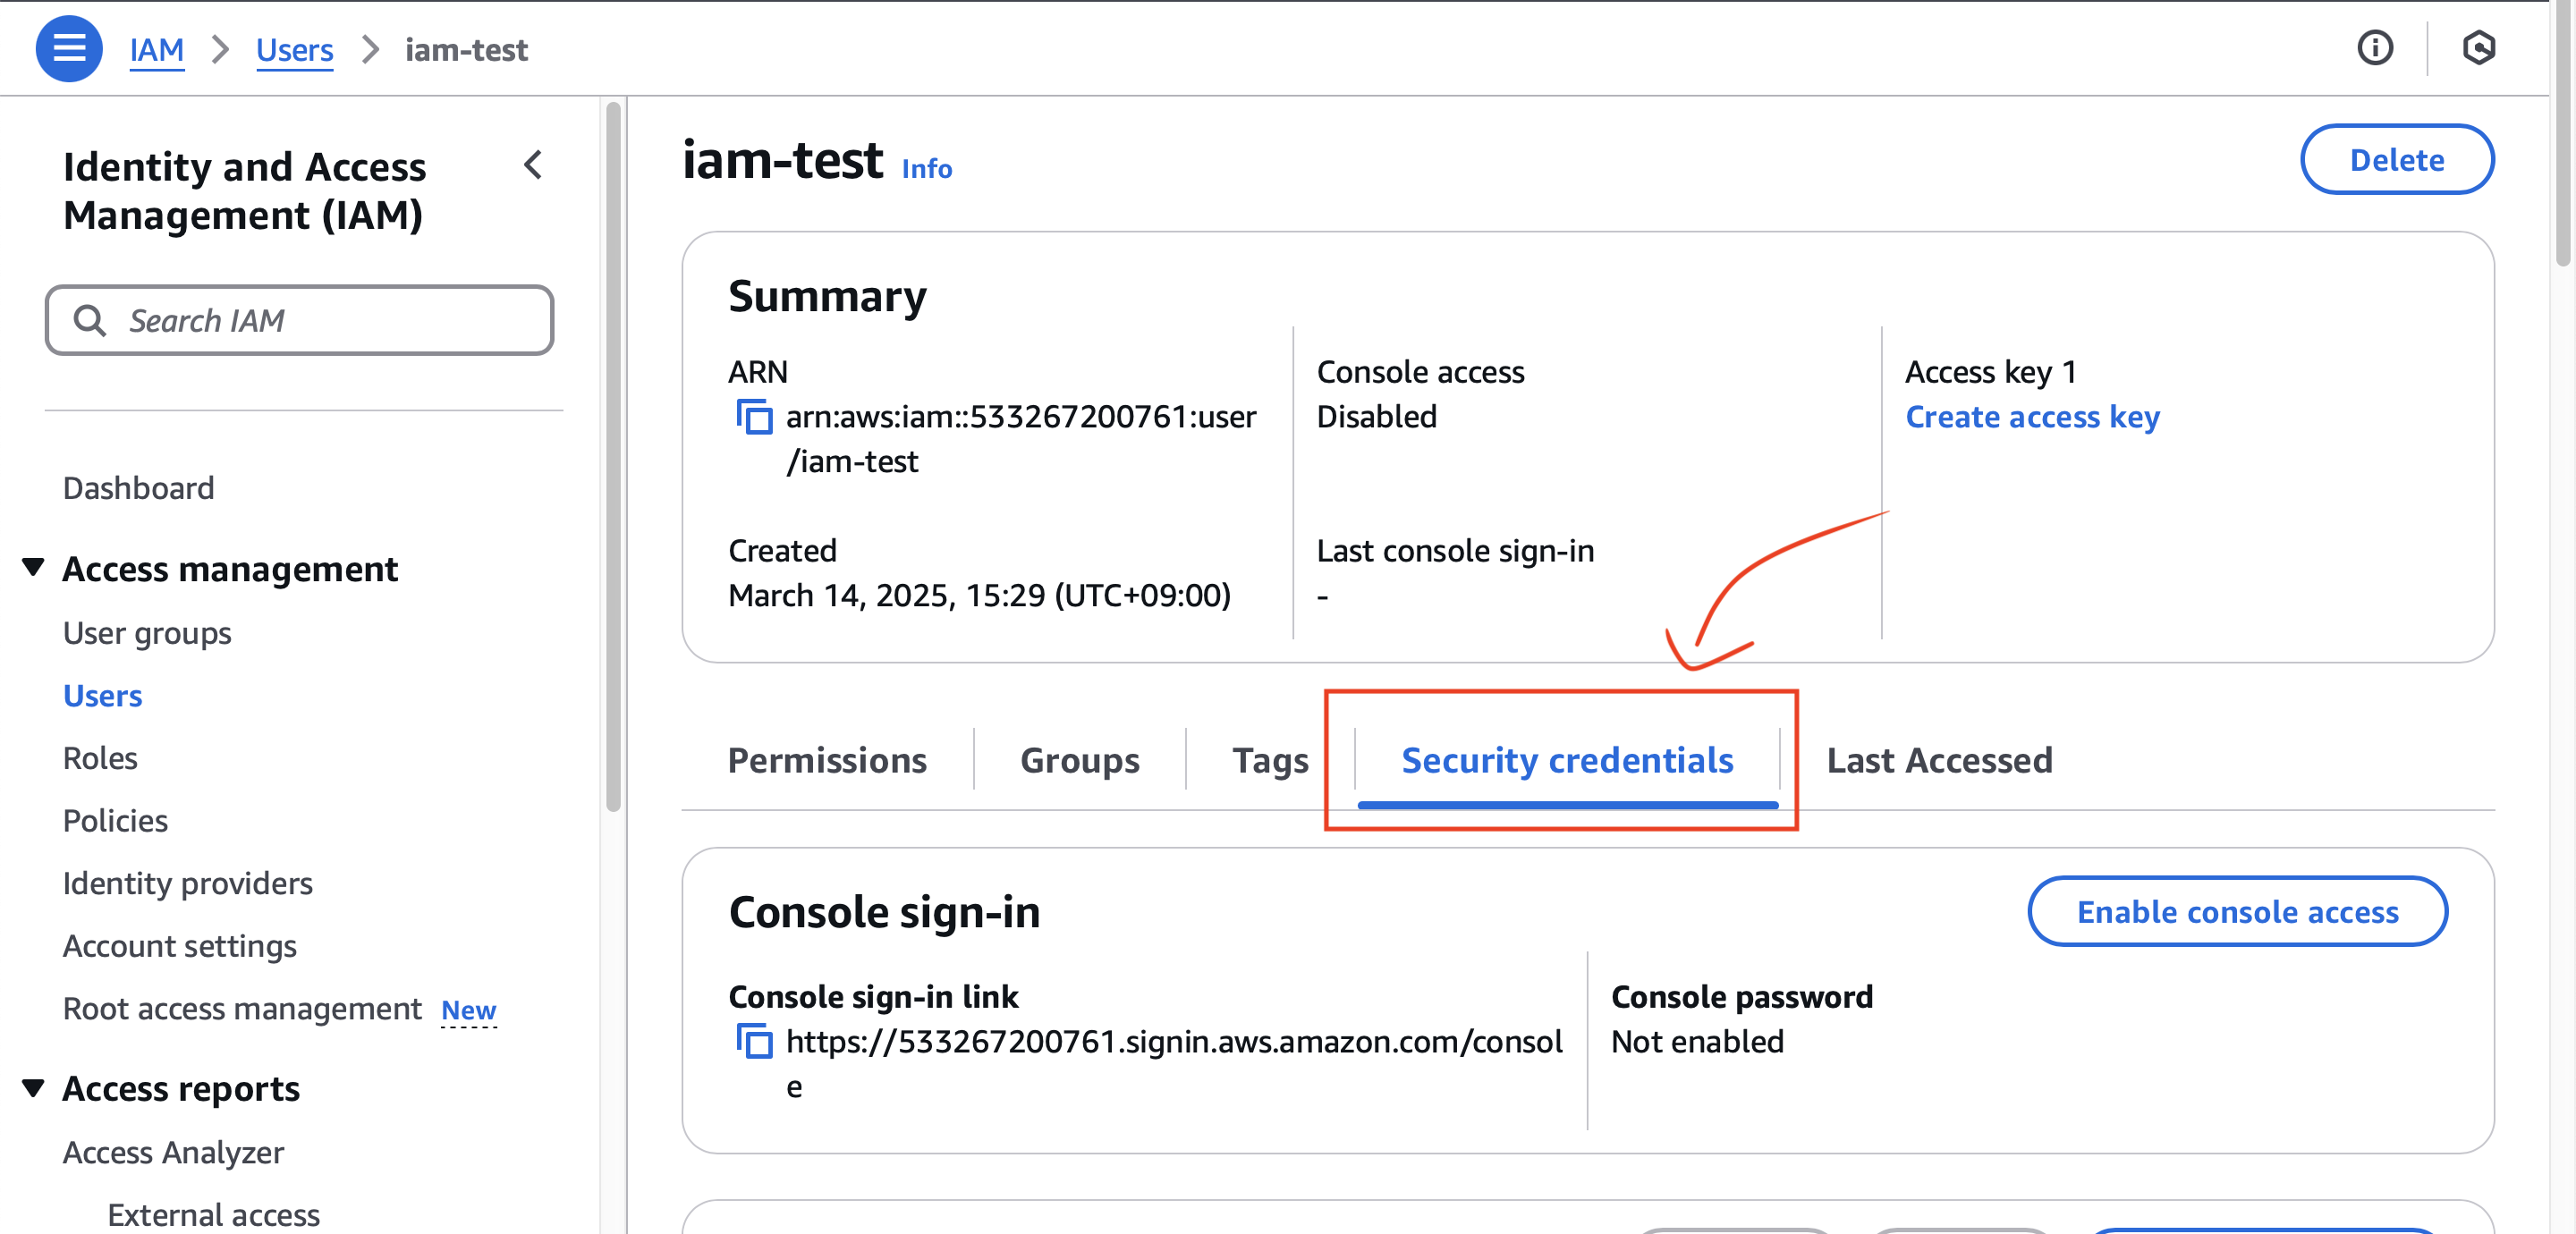
Task: Open Identity providers in the sidebar
Action: 188,883
